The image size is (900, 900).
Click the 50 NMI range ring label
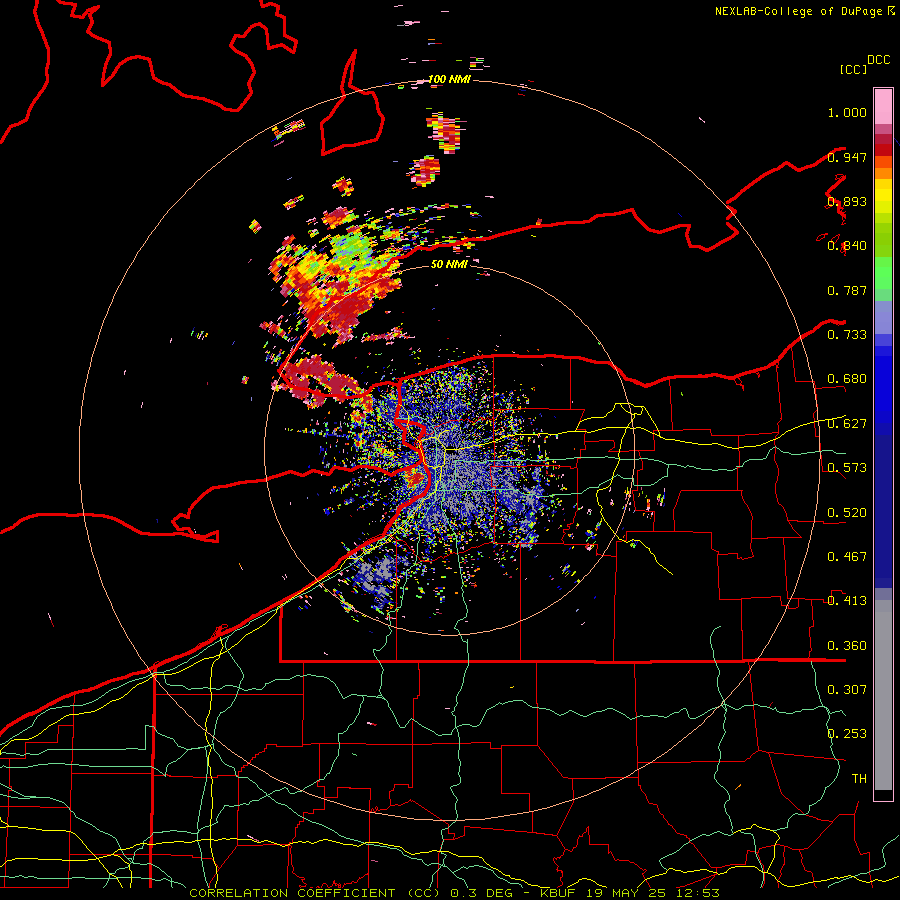[x=449, y=264]
